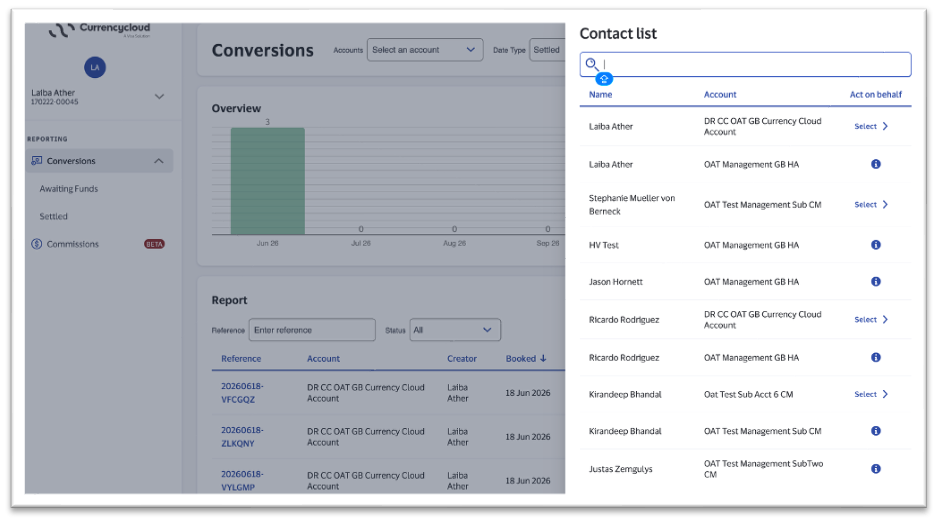Click the Jason Hornett contact name
The image size is (938, 522).
point(616,282)
